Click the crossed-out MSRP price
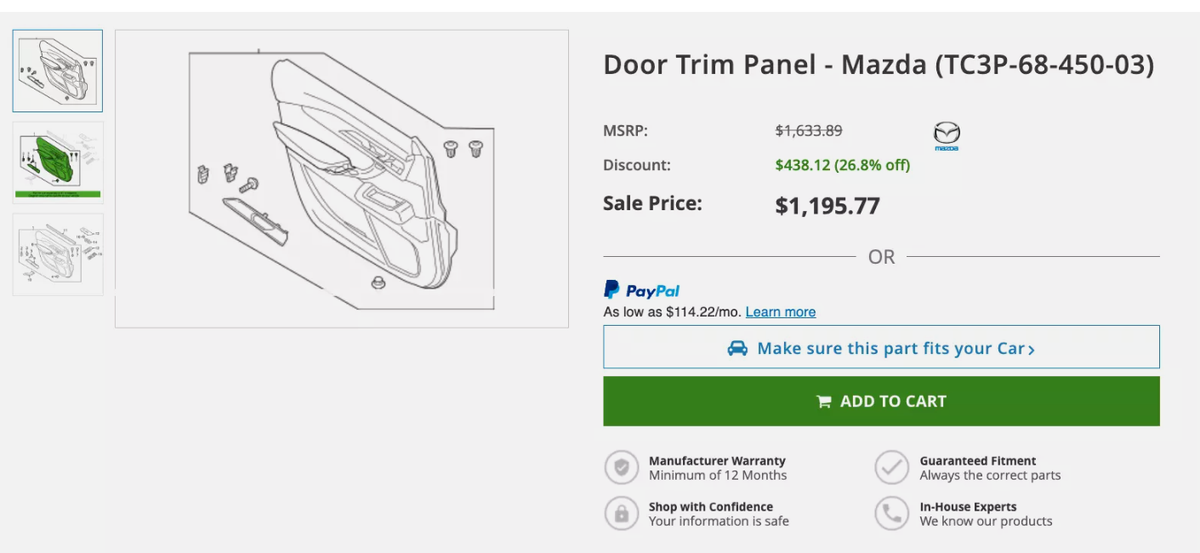 tap(809, 130)
